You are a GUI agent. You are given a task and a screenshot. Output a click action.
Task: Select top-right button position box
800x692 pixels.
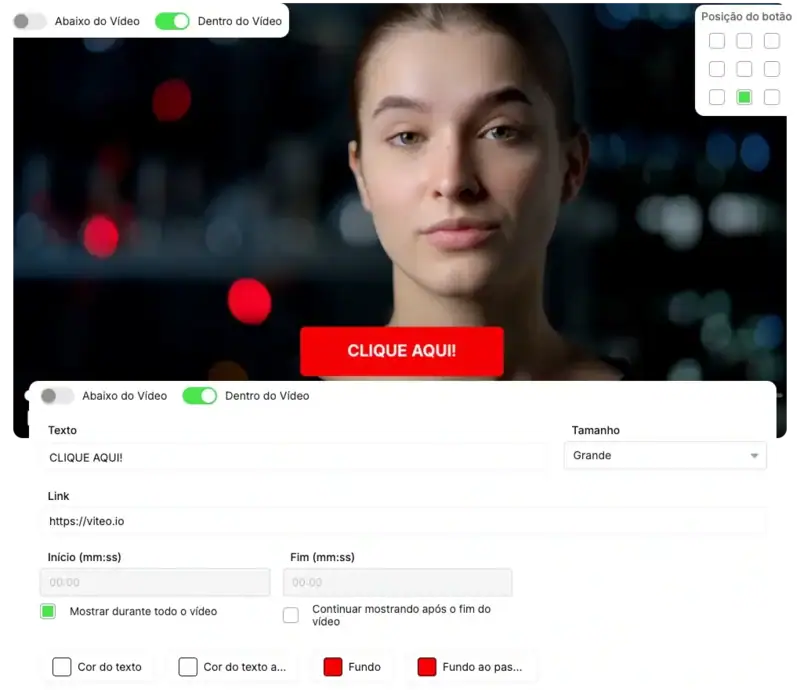[772, 41]
